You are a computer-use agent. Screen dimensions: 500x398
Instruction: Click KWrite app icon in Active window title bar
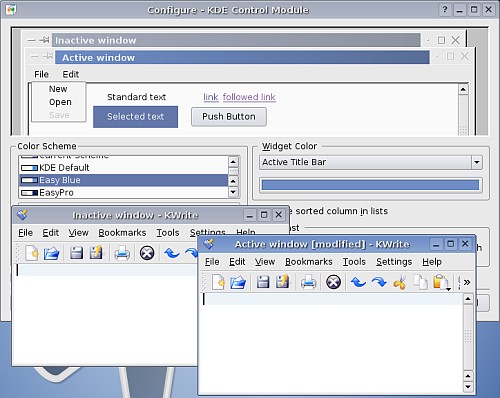pos(209,244)
